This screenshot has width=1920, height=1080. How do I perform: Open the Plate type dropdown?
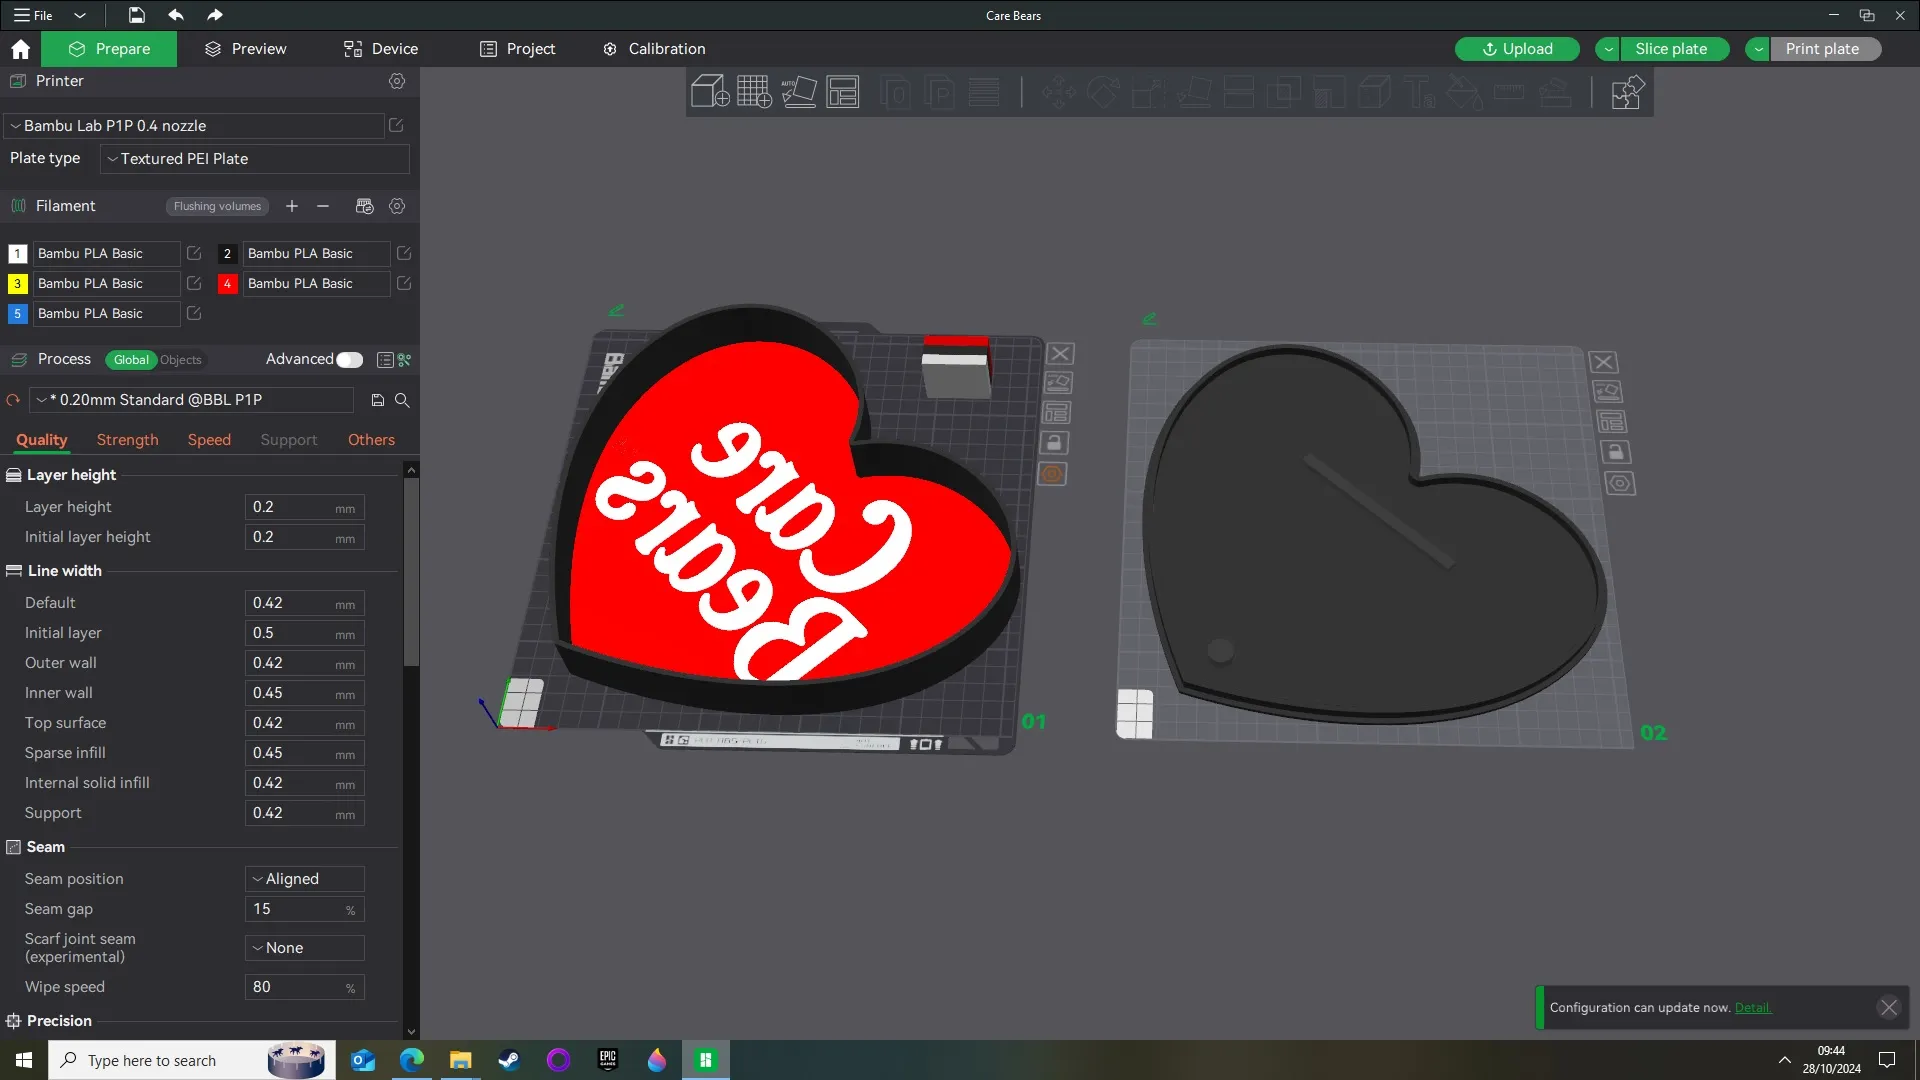[x=254, y=159]
